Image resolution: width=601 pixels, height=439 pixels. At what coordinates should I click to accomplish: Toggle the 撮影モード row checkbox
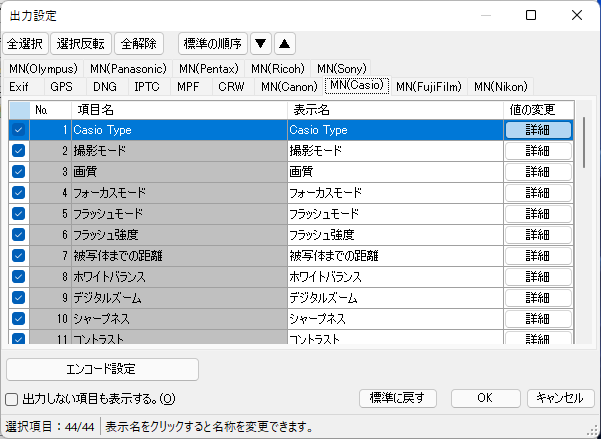coord(18,150)
